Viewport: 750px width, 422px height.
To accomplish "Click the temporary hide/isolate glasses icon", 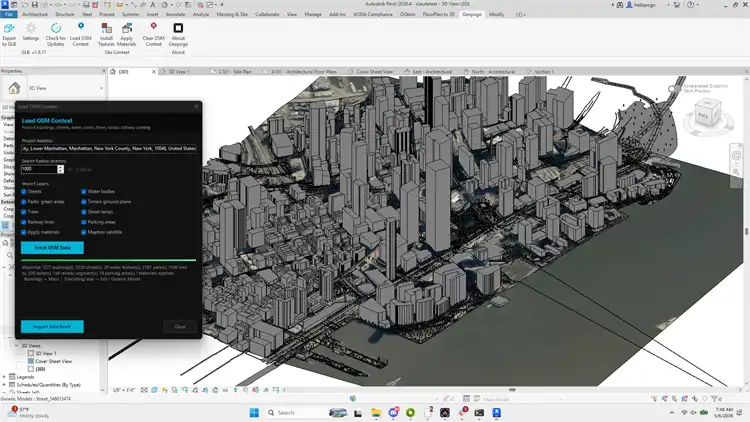I will coord(225,390).
